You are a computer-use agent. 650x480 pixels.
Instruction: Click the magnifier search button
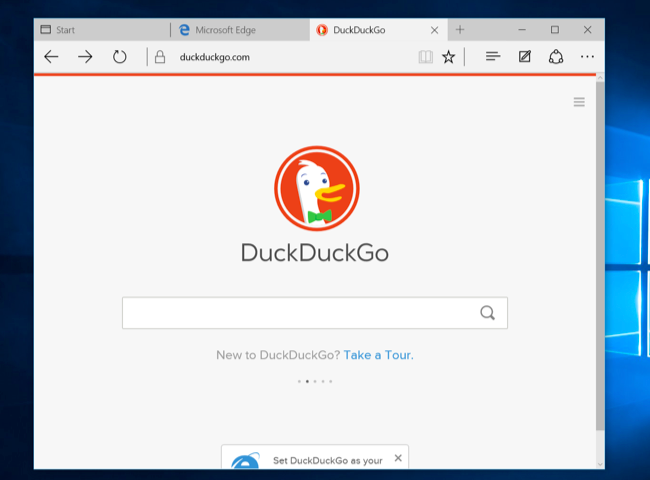[x=488, y=313]
